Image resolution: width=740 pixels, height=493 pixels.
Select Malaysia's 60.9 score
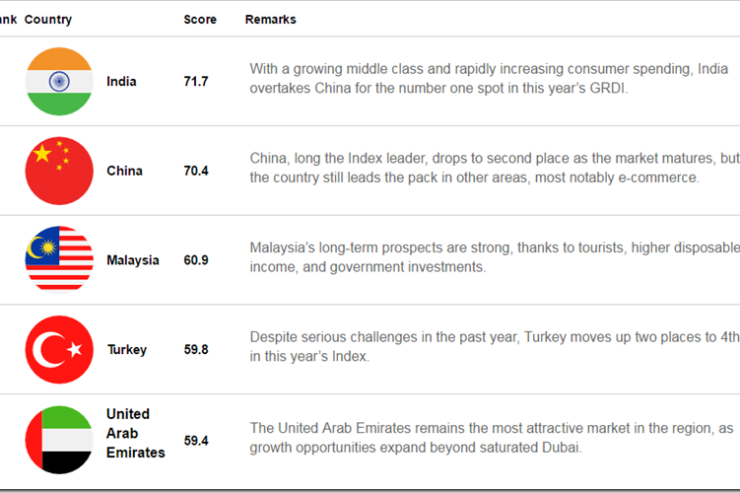point(196,260)
